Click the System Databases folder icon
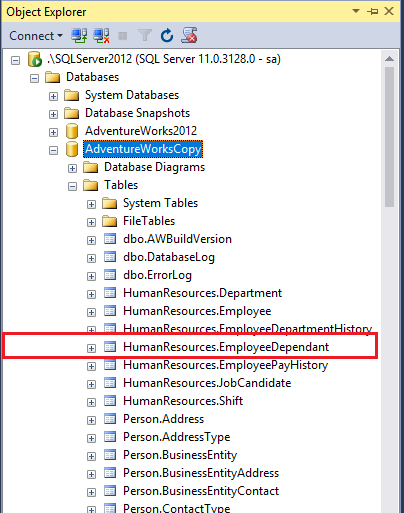Viewport: 404px width, 513px height. coord(72,95)
